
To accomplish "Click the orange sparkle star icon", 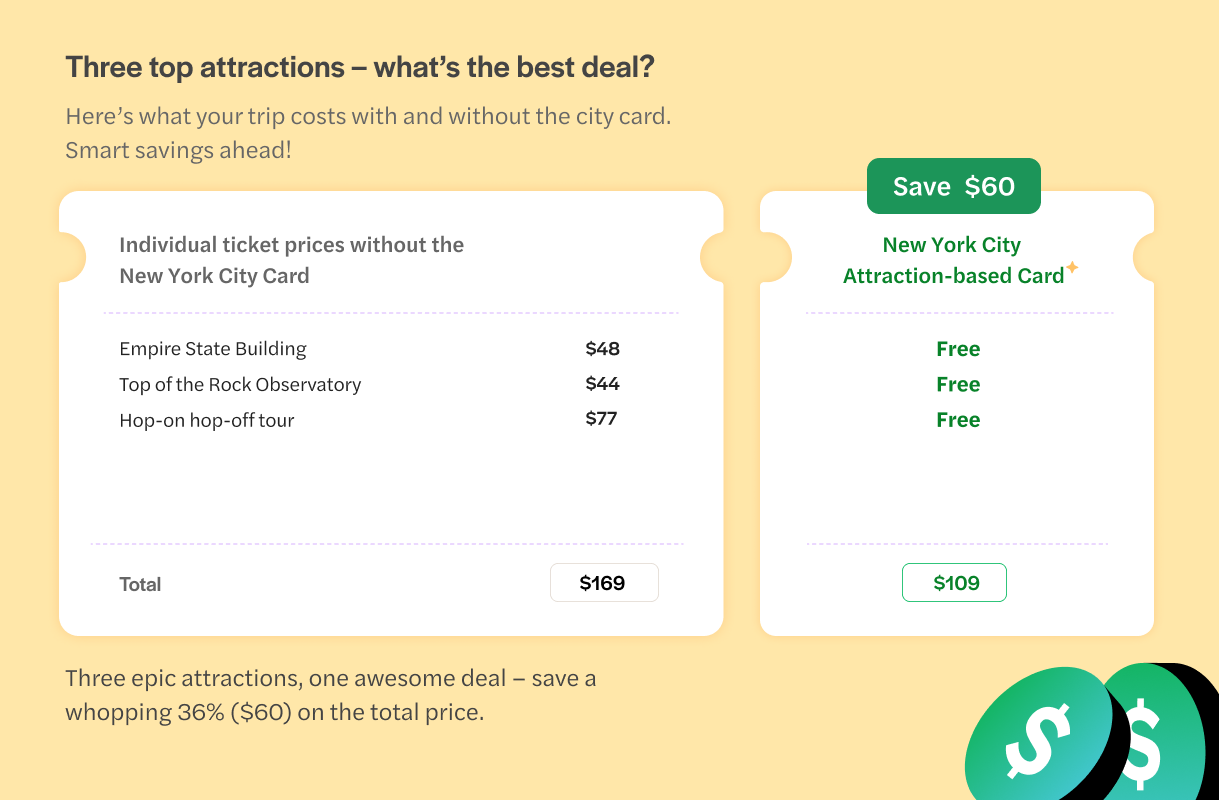I will [1072, 267].
